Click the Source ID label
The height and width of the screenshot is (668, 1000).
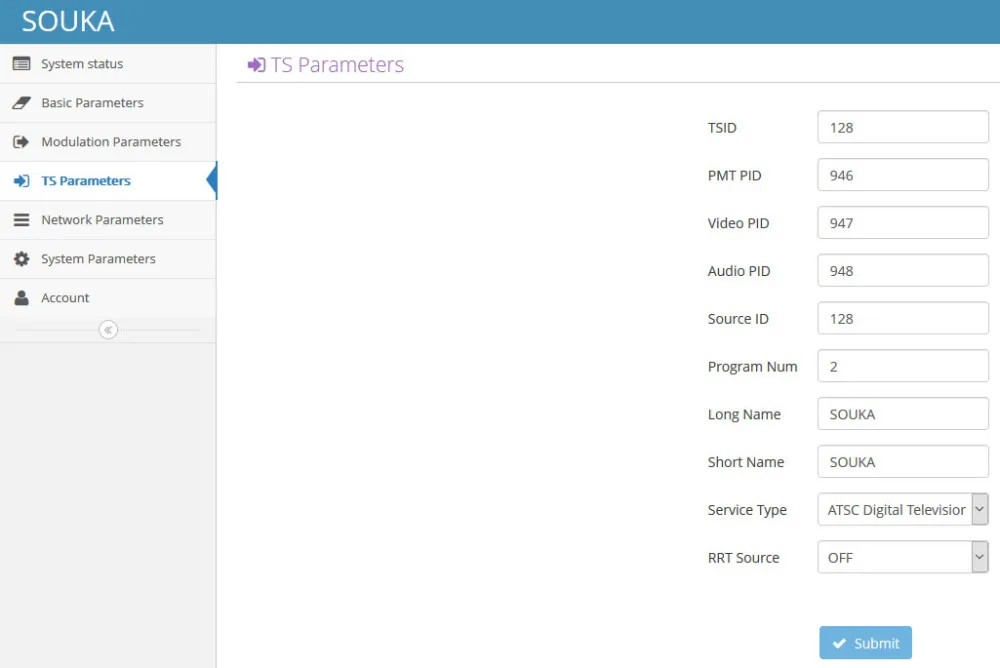(738, 319)
